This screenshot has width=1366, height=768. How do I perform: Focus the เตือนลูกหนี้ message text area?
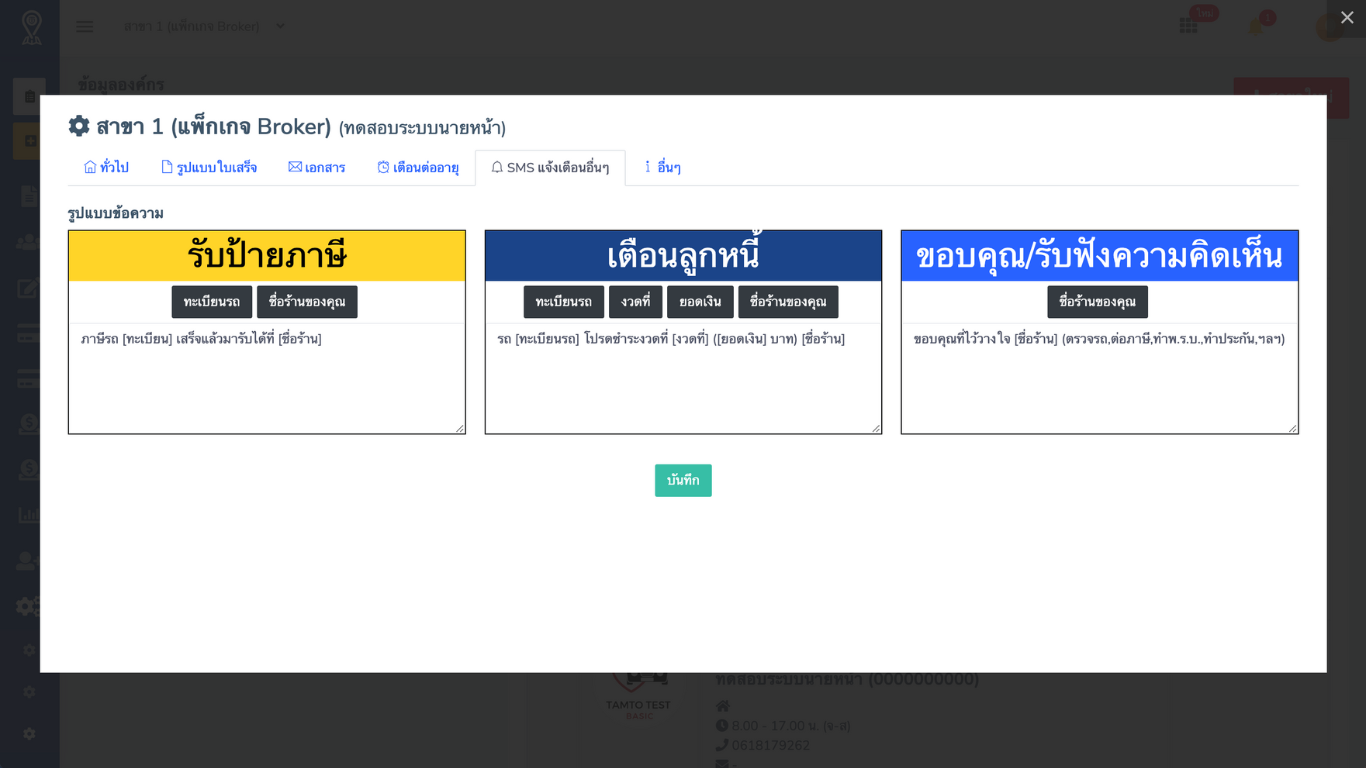(x=683, y=378)
